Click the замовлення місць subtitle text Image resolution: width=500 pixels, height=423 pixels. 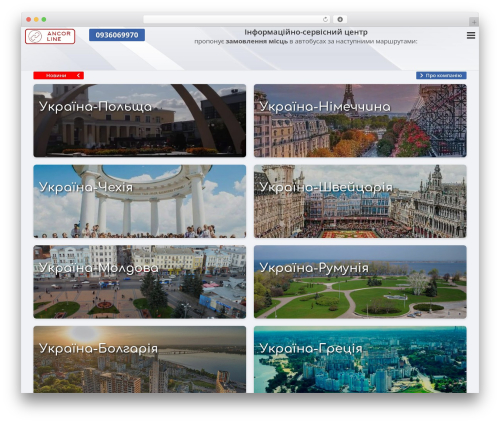tap(257, 42)
